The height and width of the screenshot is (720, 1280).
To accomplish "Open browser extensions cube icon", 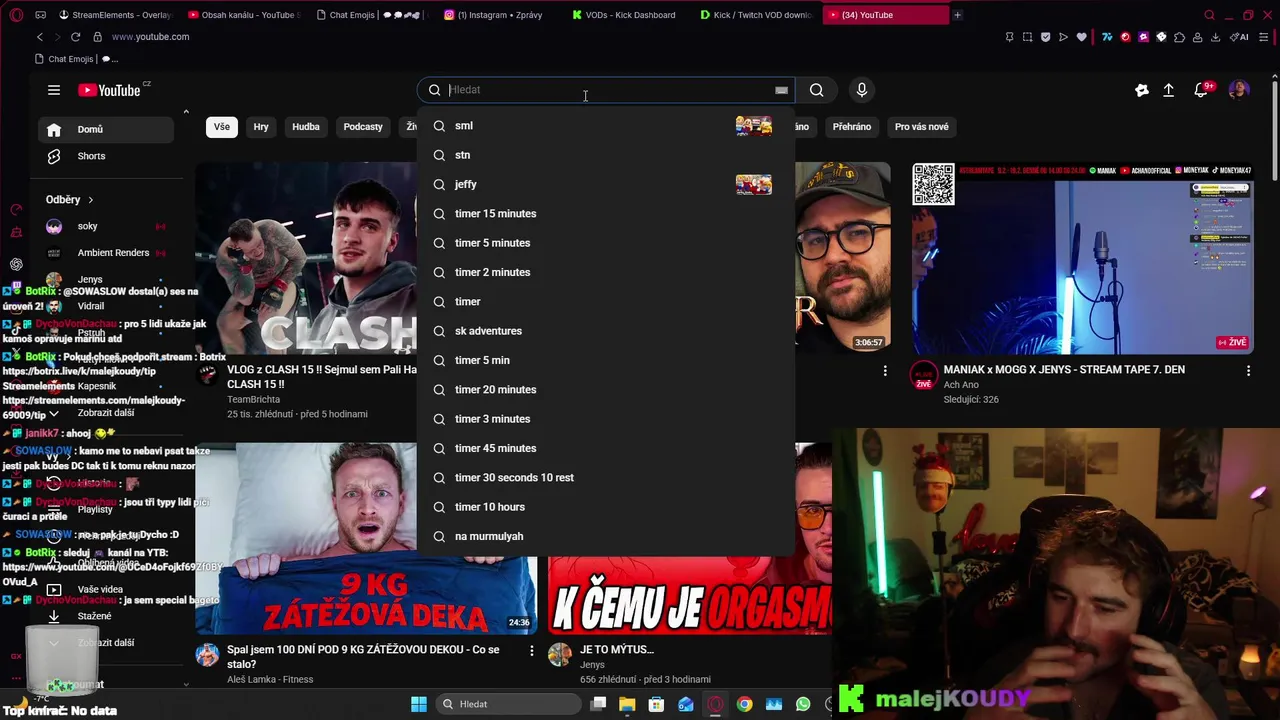I will click(1179, 37).
